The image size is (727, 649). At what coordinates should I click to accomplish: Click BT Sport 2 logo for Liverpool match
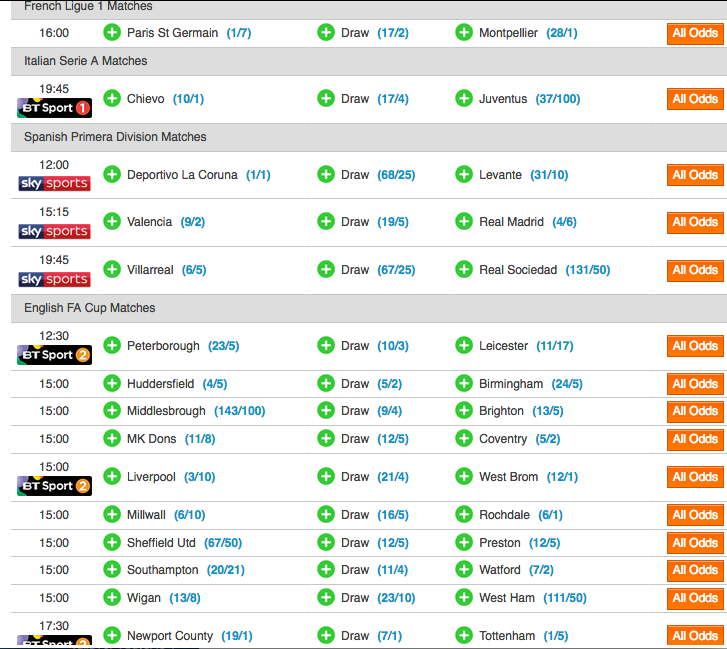point(54,486)
